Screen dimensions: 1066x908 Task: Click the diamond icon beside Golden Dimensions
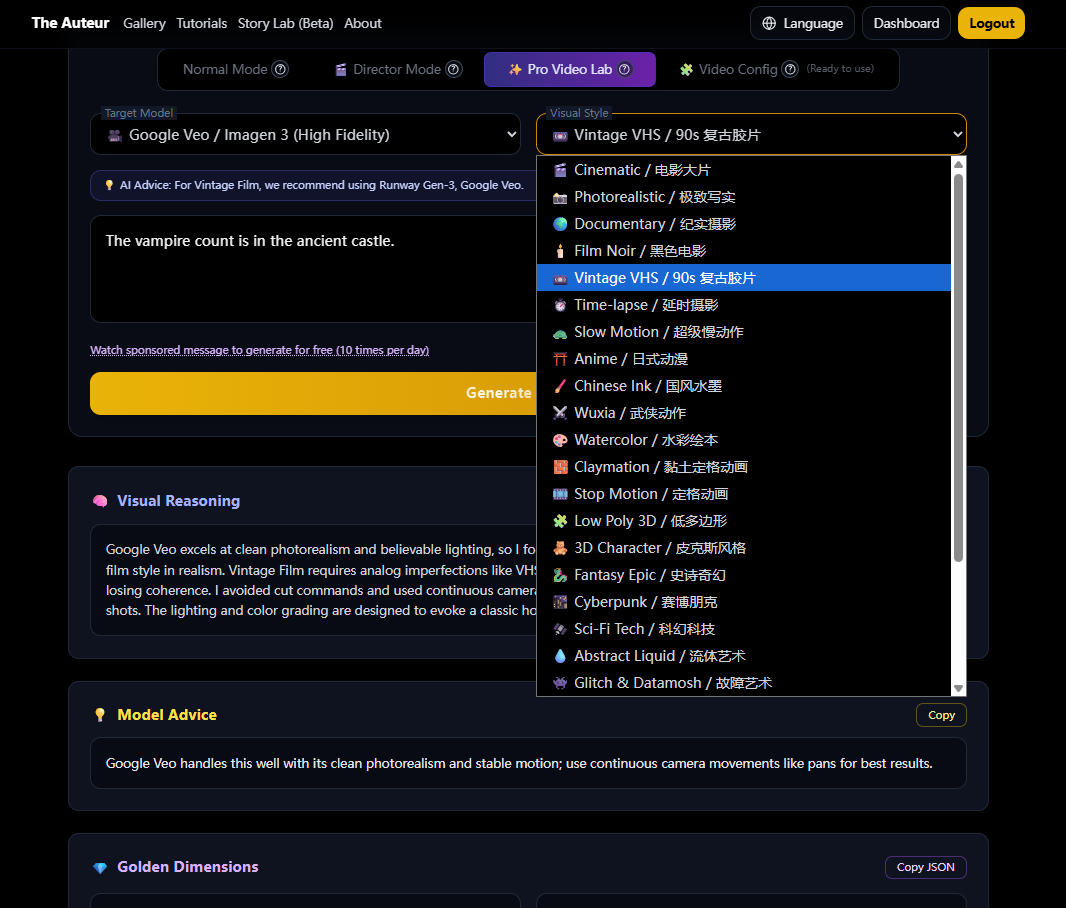pyautogui.click(x=99, y=867)
